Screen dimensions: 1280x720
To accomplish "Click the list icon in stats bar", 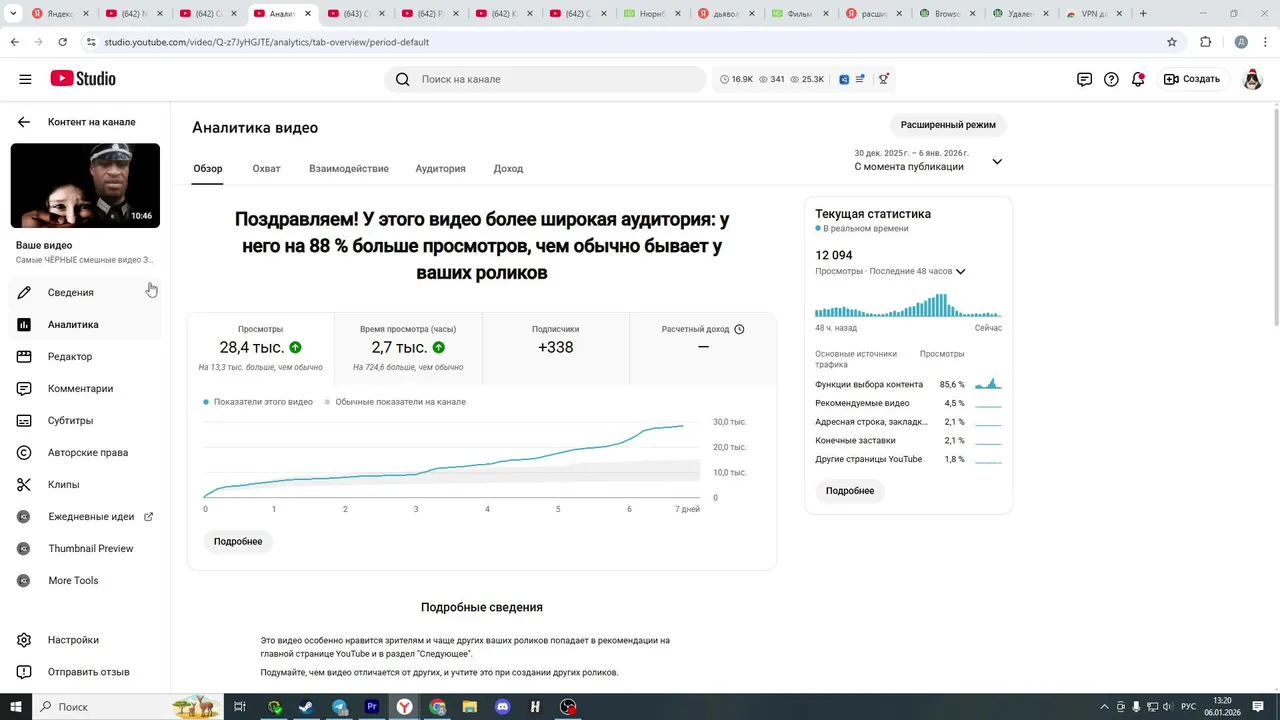I will pyautogui.click(x=860, y=79).
